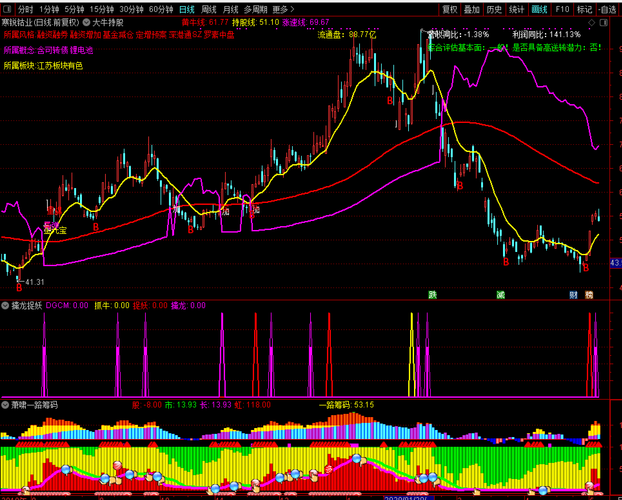
Task: Click the 叠加 overlay button
Action: [x=472, y=9]
